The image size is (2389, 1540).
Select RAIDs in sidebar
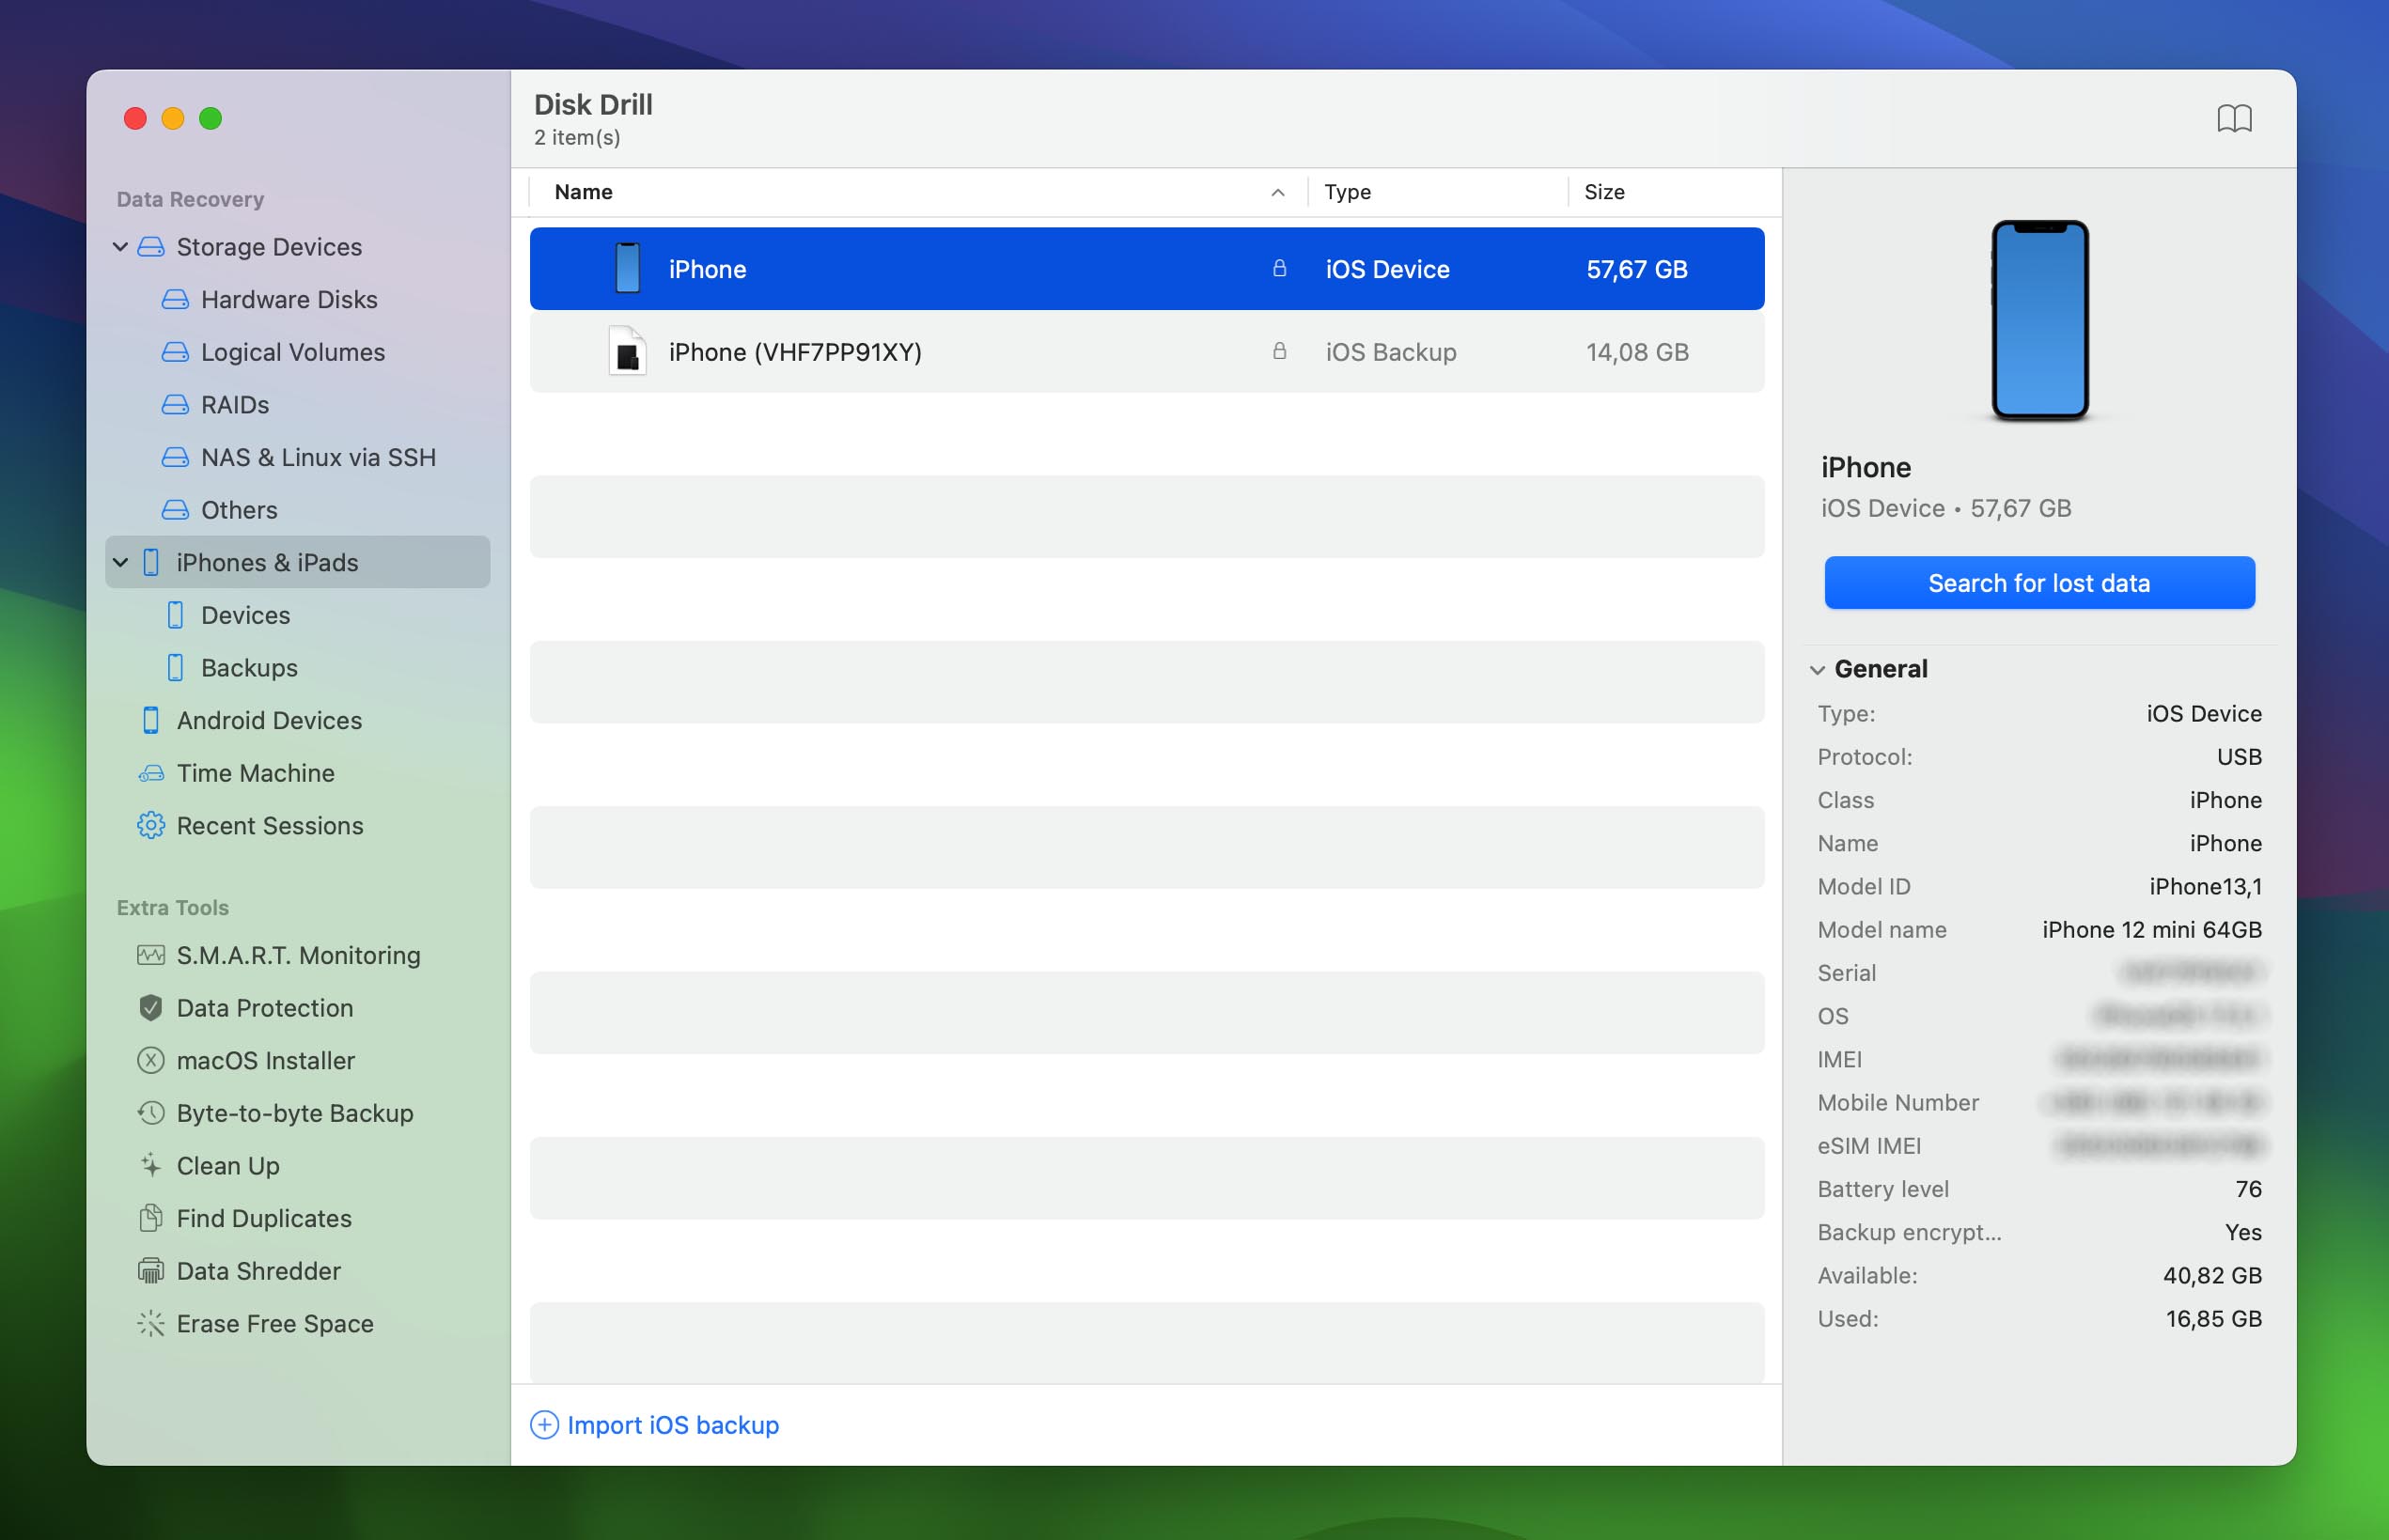[235, 404]
